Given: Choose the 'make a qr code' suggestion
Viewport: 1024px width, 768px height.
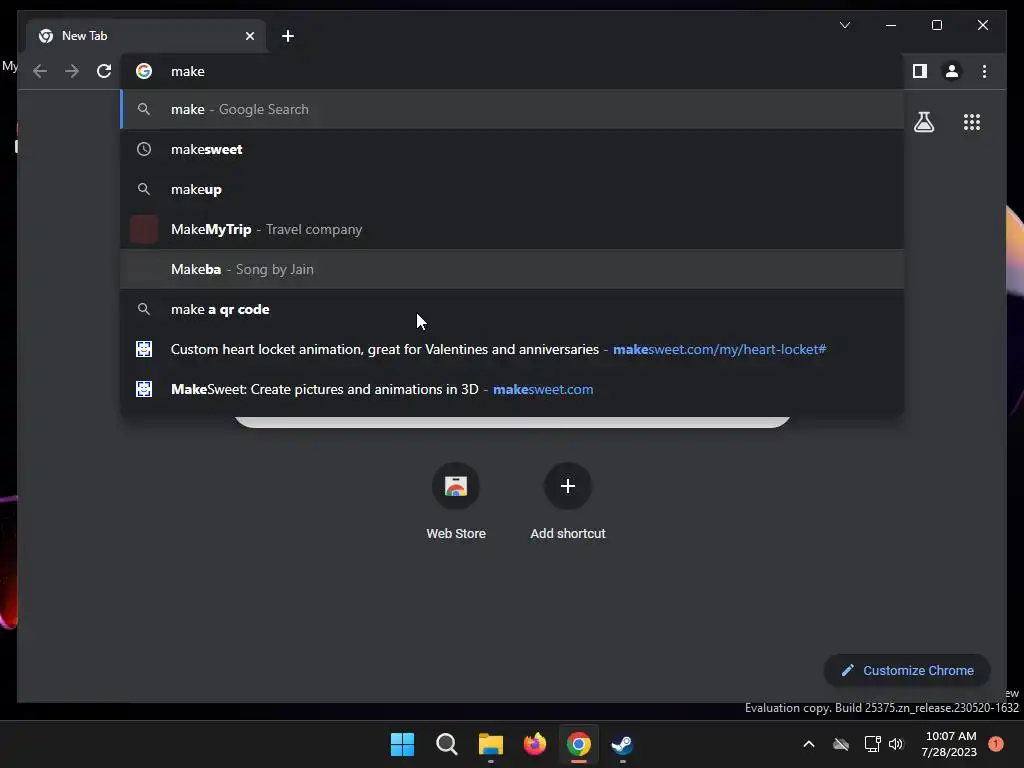Looking at the screenshot, I should (513, 310).
